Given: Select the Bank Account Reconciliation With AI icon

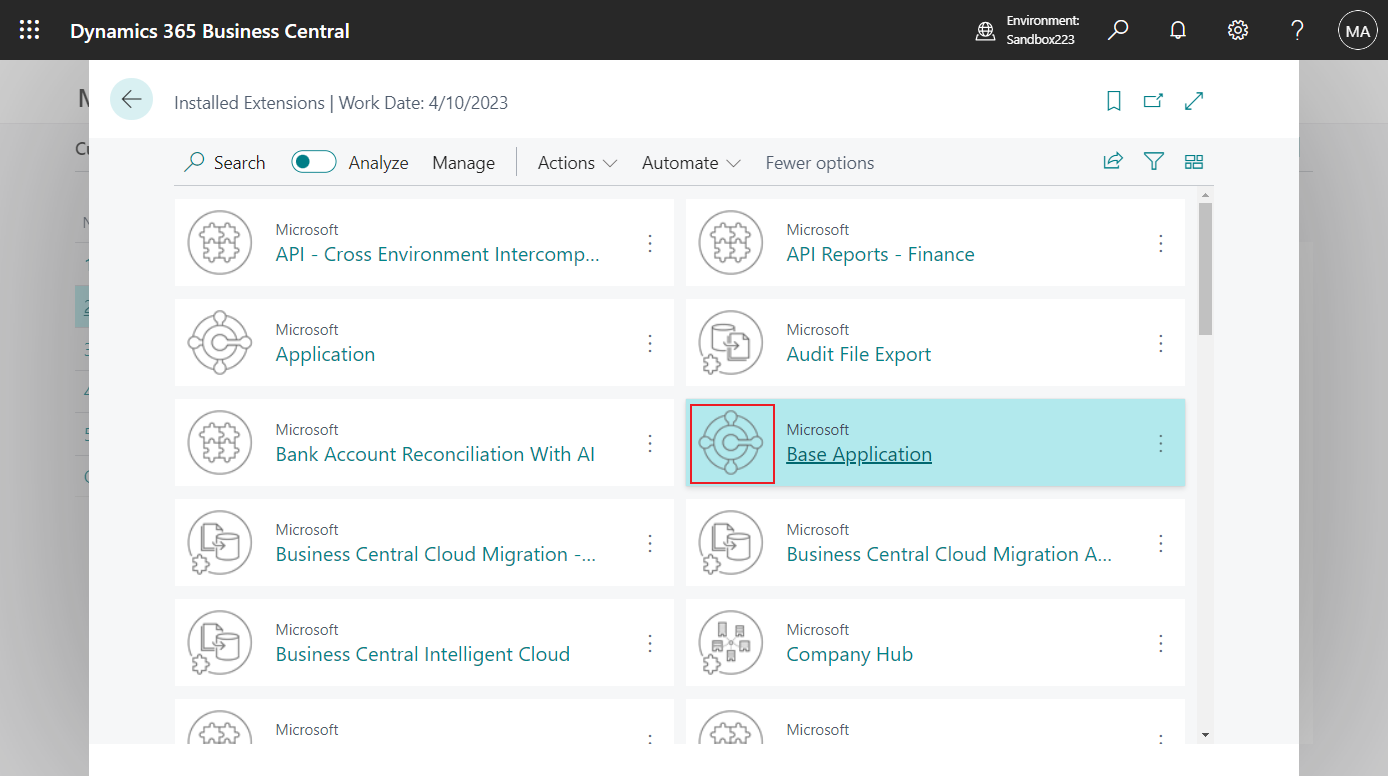Looking at the screenshot, I should tap(220, 442).
